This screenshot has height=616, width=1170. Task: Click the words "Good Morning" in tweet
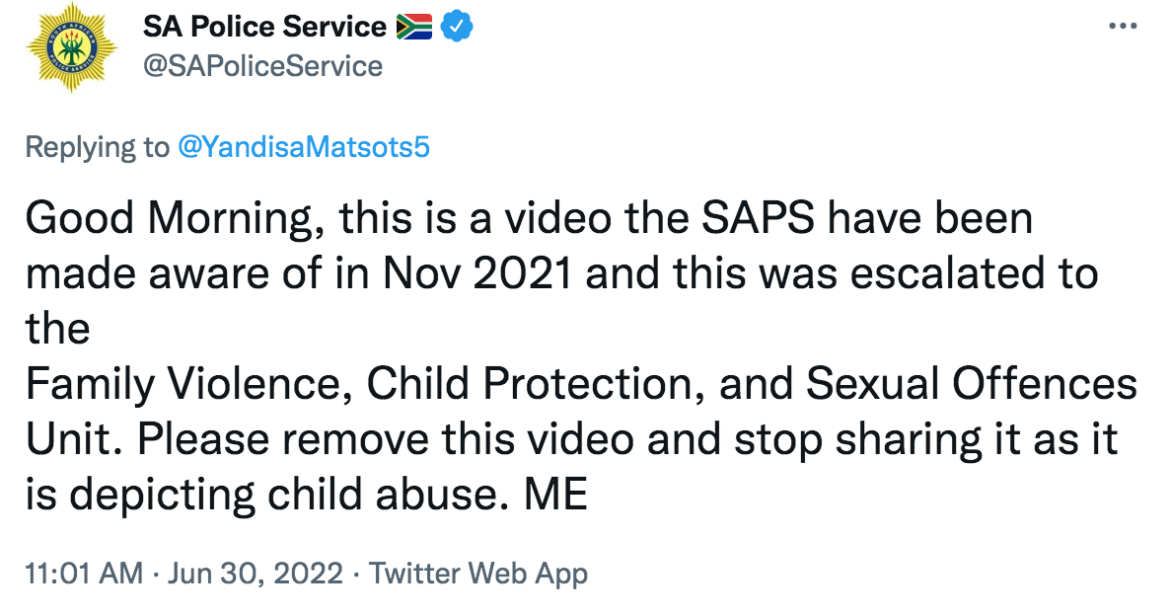pyautogui.click(x=172, y=219)
